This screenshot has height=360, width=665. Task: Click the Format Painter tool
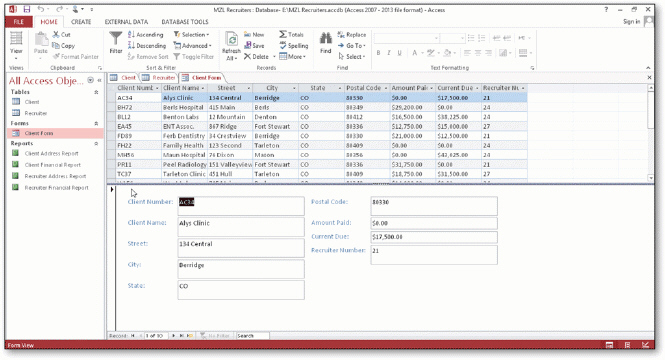point(75,56)
